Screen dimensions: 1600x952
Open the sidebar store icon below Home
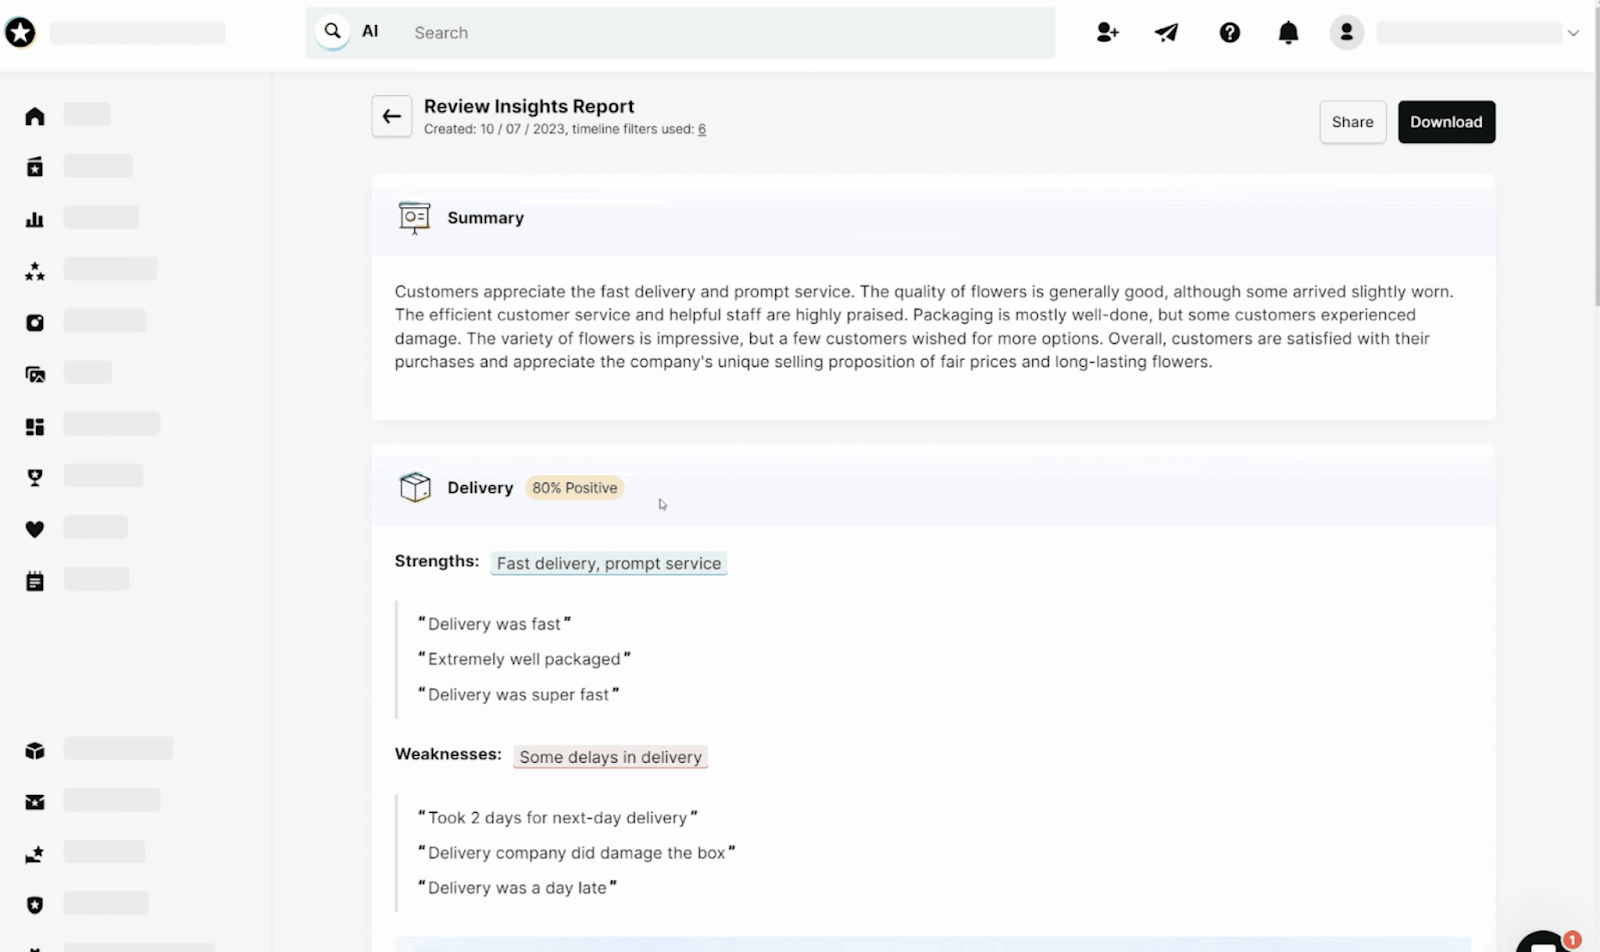click(35, 167)
